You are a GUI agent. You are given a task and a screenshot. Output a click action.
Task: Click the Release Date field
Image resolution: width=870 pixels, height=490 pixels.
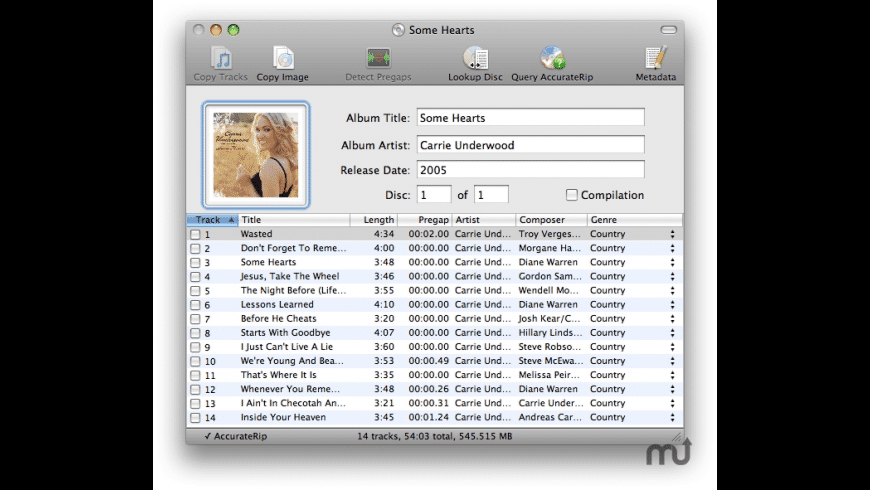coord(530,170)
